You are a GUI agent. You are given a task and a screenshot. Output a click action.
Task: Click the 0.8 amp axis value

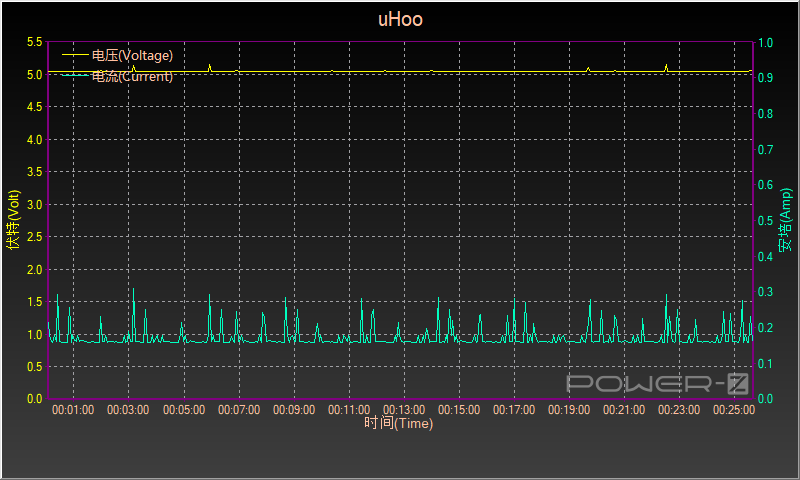(765, 114)
